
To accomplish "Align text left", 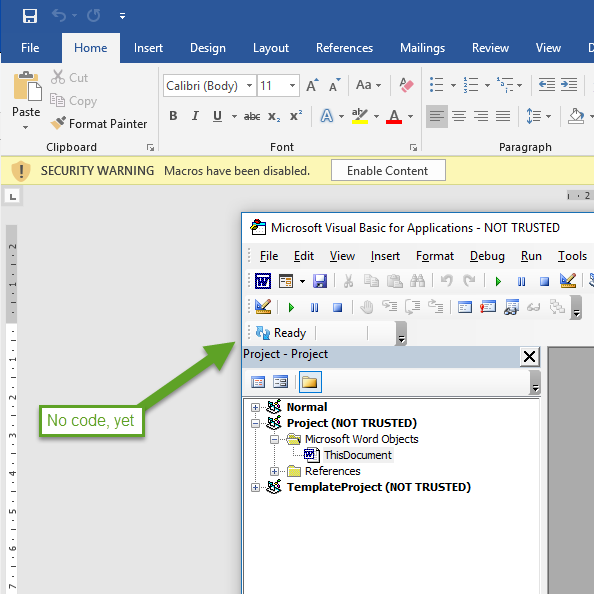I will [437, 116].
